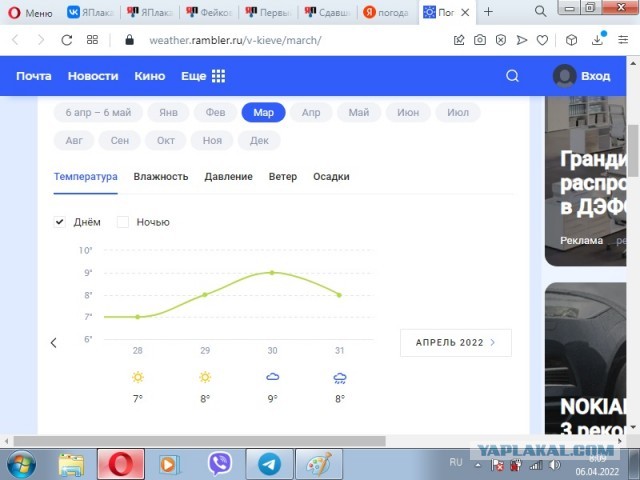The height and width of the screenshot is (480, 640).
Task: Select the Дек month chip
Action: click(x=259, y=140)
